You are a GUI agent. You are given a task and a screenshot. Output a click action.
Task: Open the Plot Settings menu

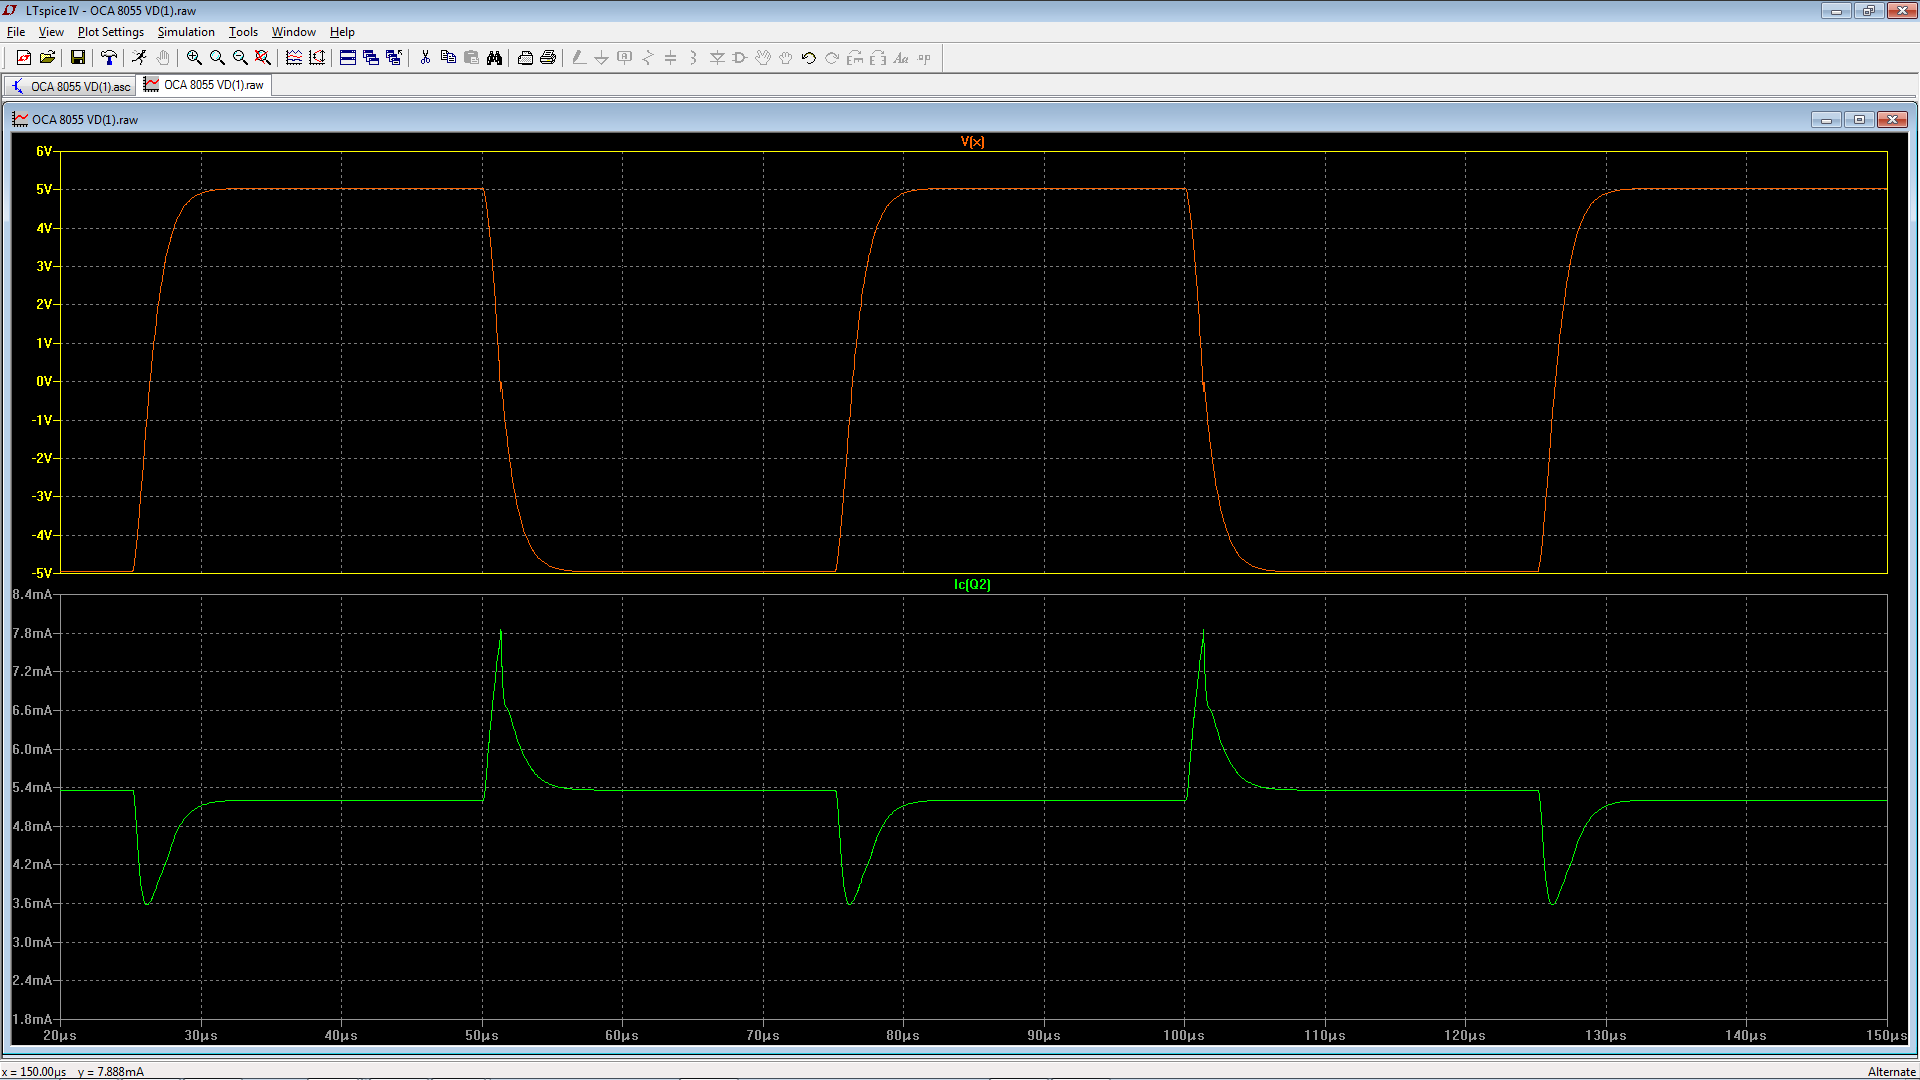pos(111,32)
